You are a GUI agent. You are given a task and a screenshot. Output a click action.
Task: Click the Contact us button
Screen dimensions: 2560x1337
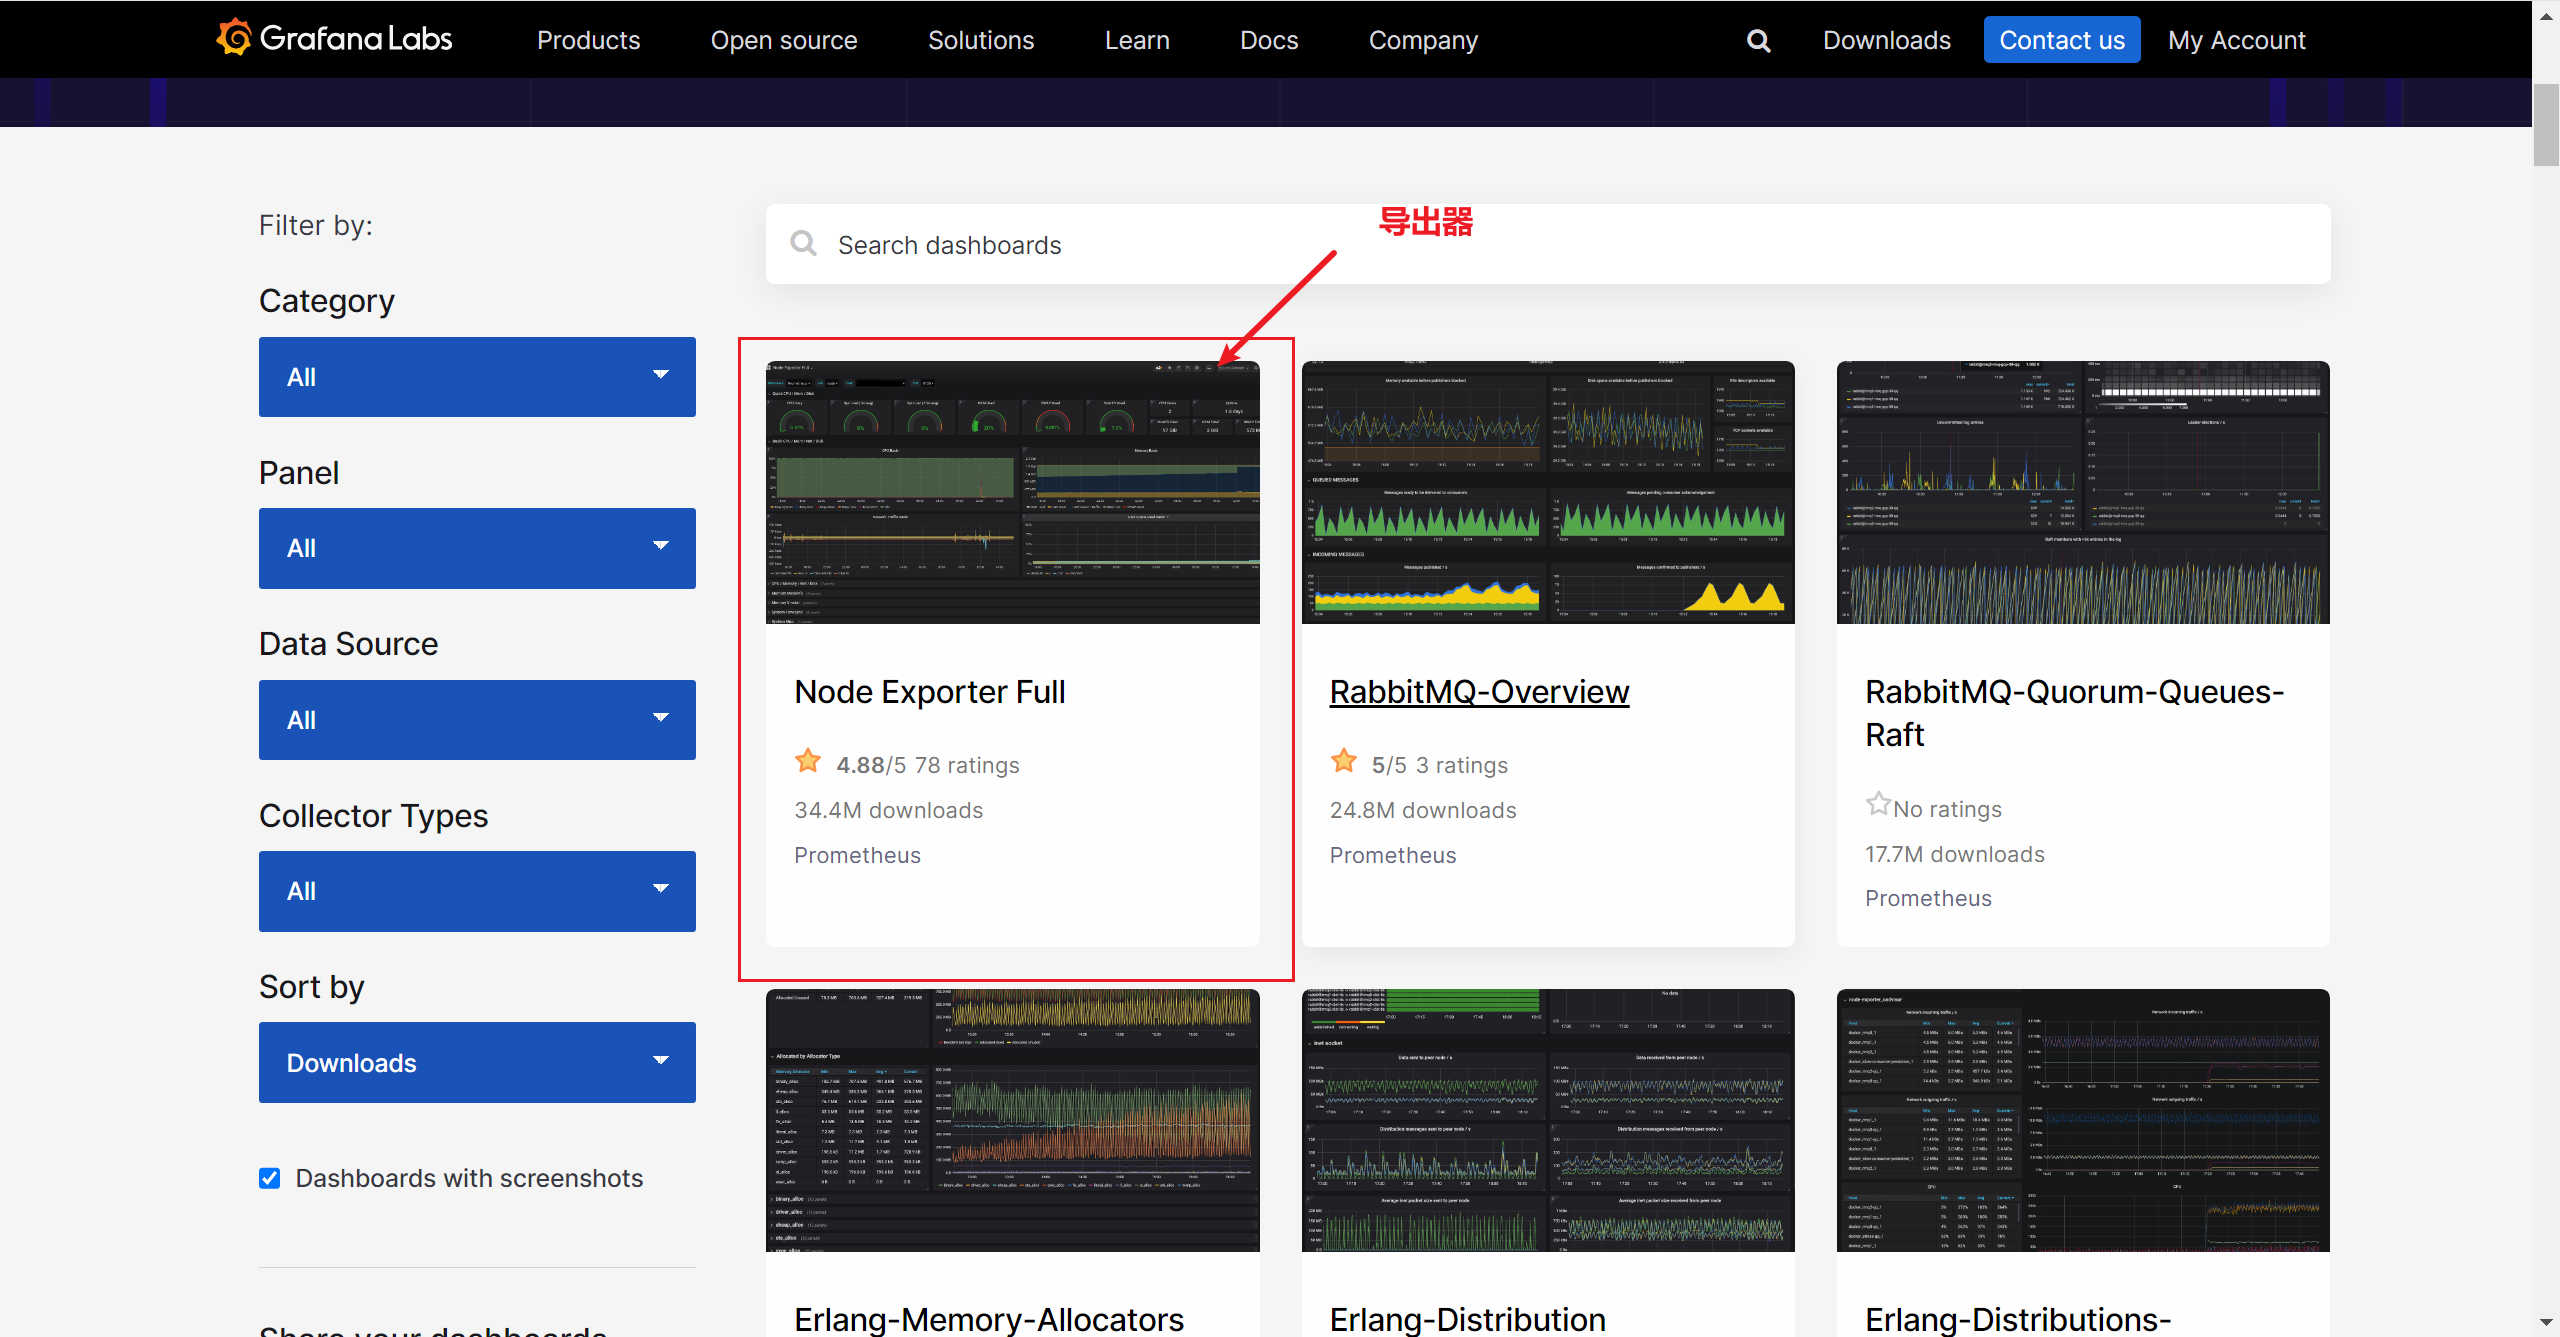2062,40
